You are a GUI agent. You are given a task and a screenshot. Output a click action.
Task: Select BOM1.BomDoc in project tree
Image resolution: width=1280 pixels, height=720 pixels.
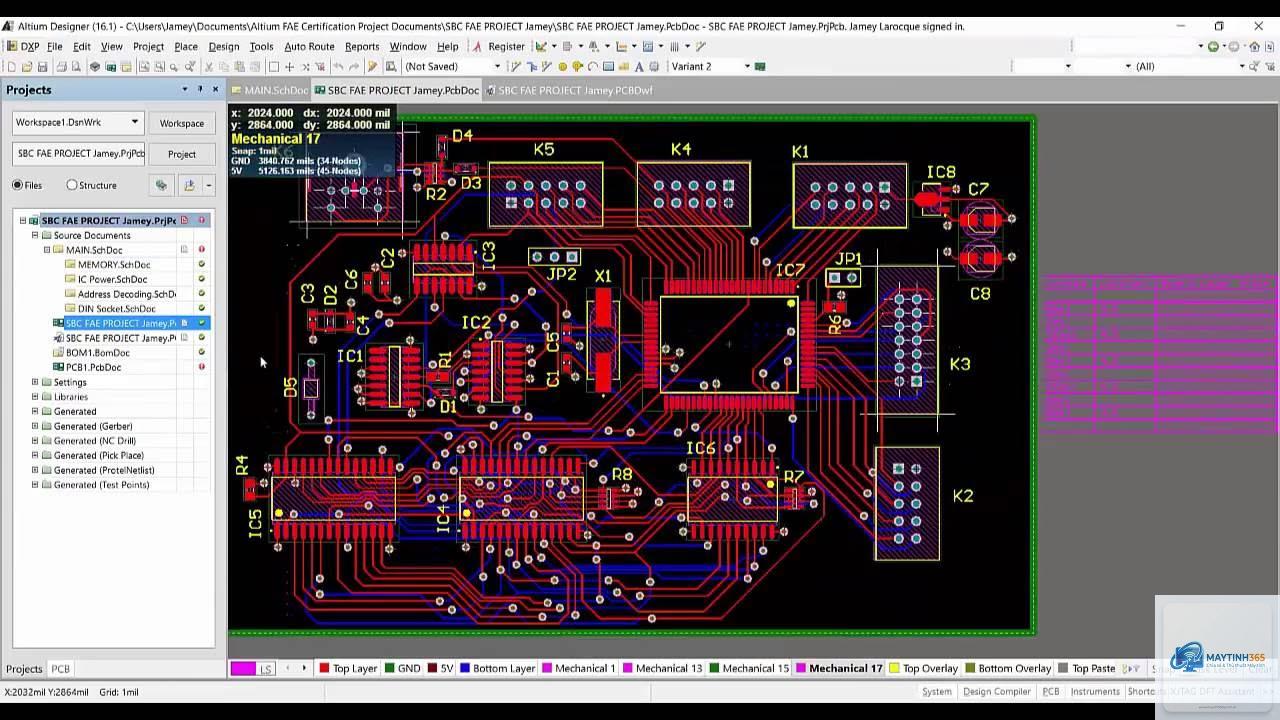98,353
